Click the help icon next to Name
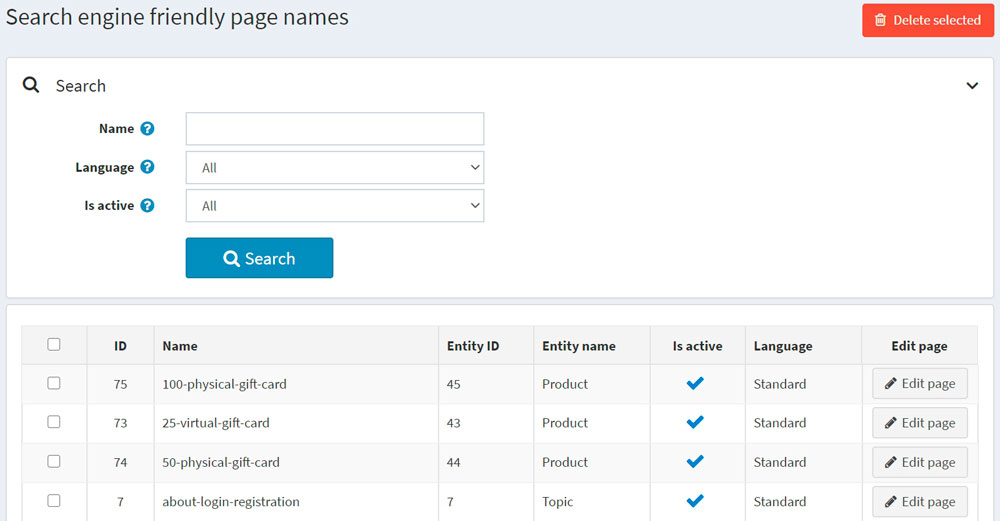1000x521 pixels. point(147,129)
